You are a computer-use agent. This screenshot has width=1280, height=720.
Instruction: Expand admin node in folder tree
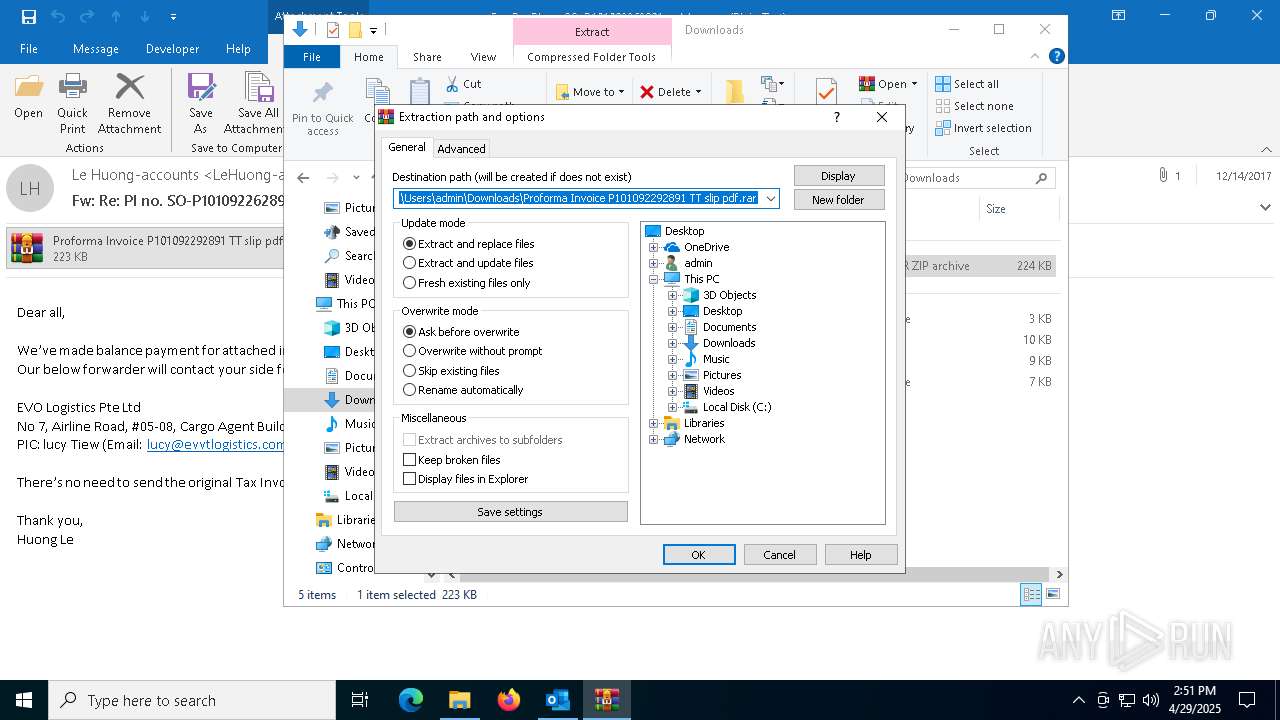[654, 263]
